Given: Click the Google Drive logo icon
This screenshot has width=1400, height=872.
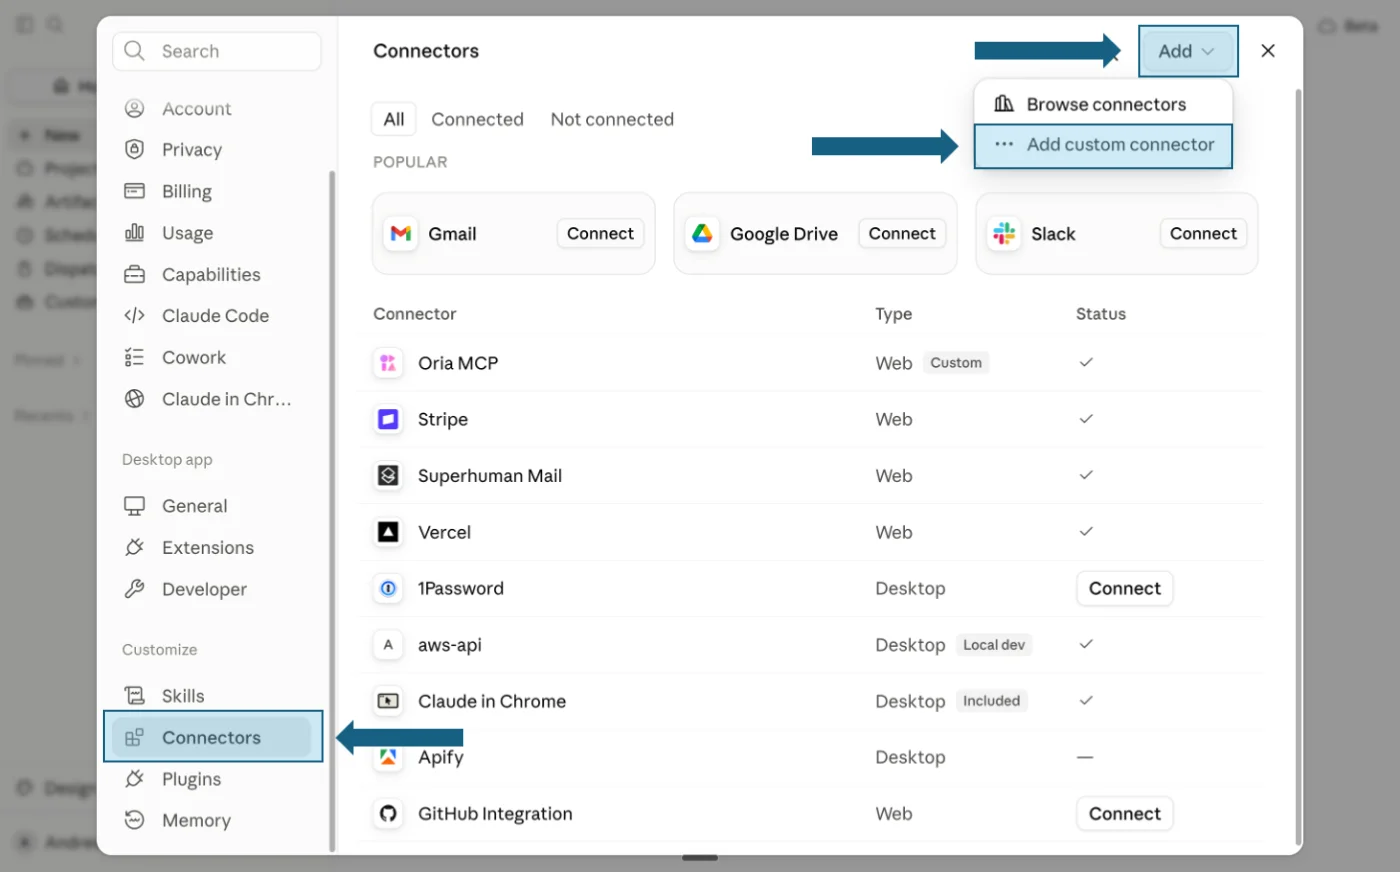Looking at the screenshot, I should (703, 233).
